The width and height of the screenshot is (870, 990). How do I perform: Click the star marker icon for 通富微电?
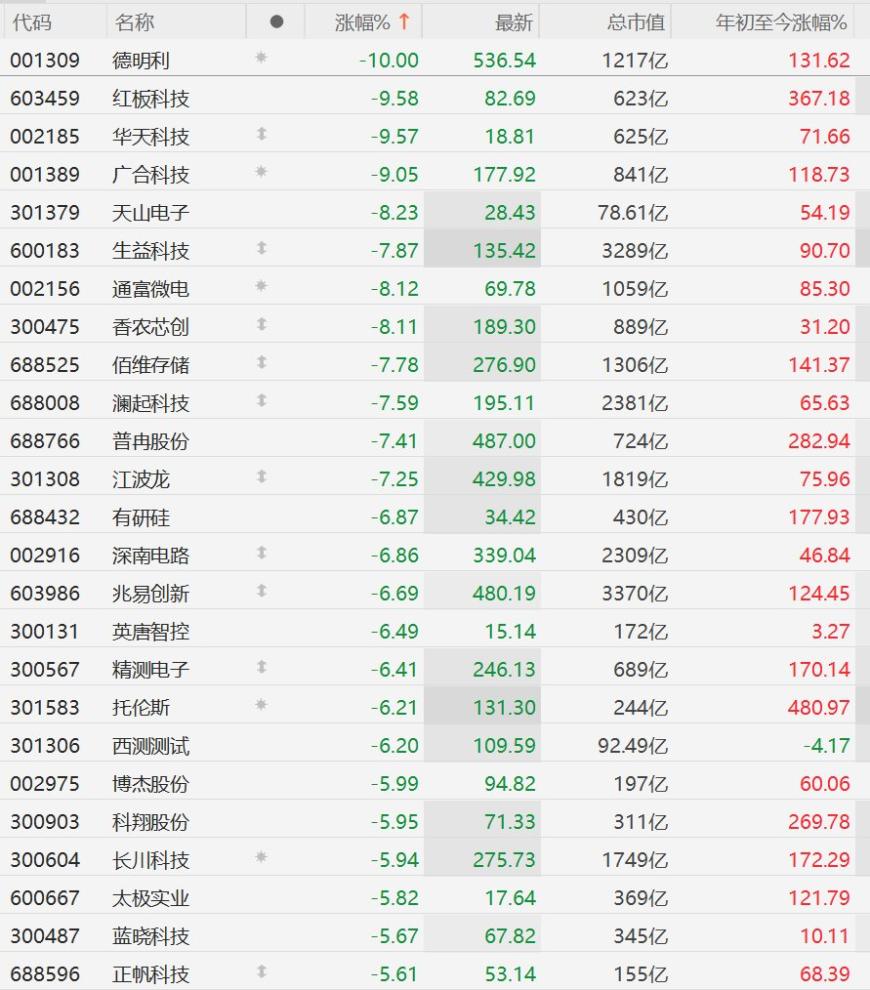pyautogui.click(x=261, y=286)
